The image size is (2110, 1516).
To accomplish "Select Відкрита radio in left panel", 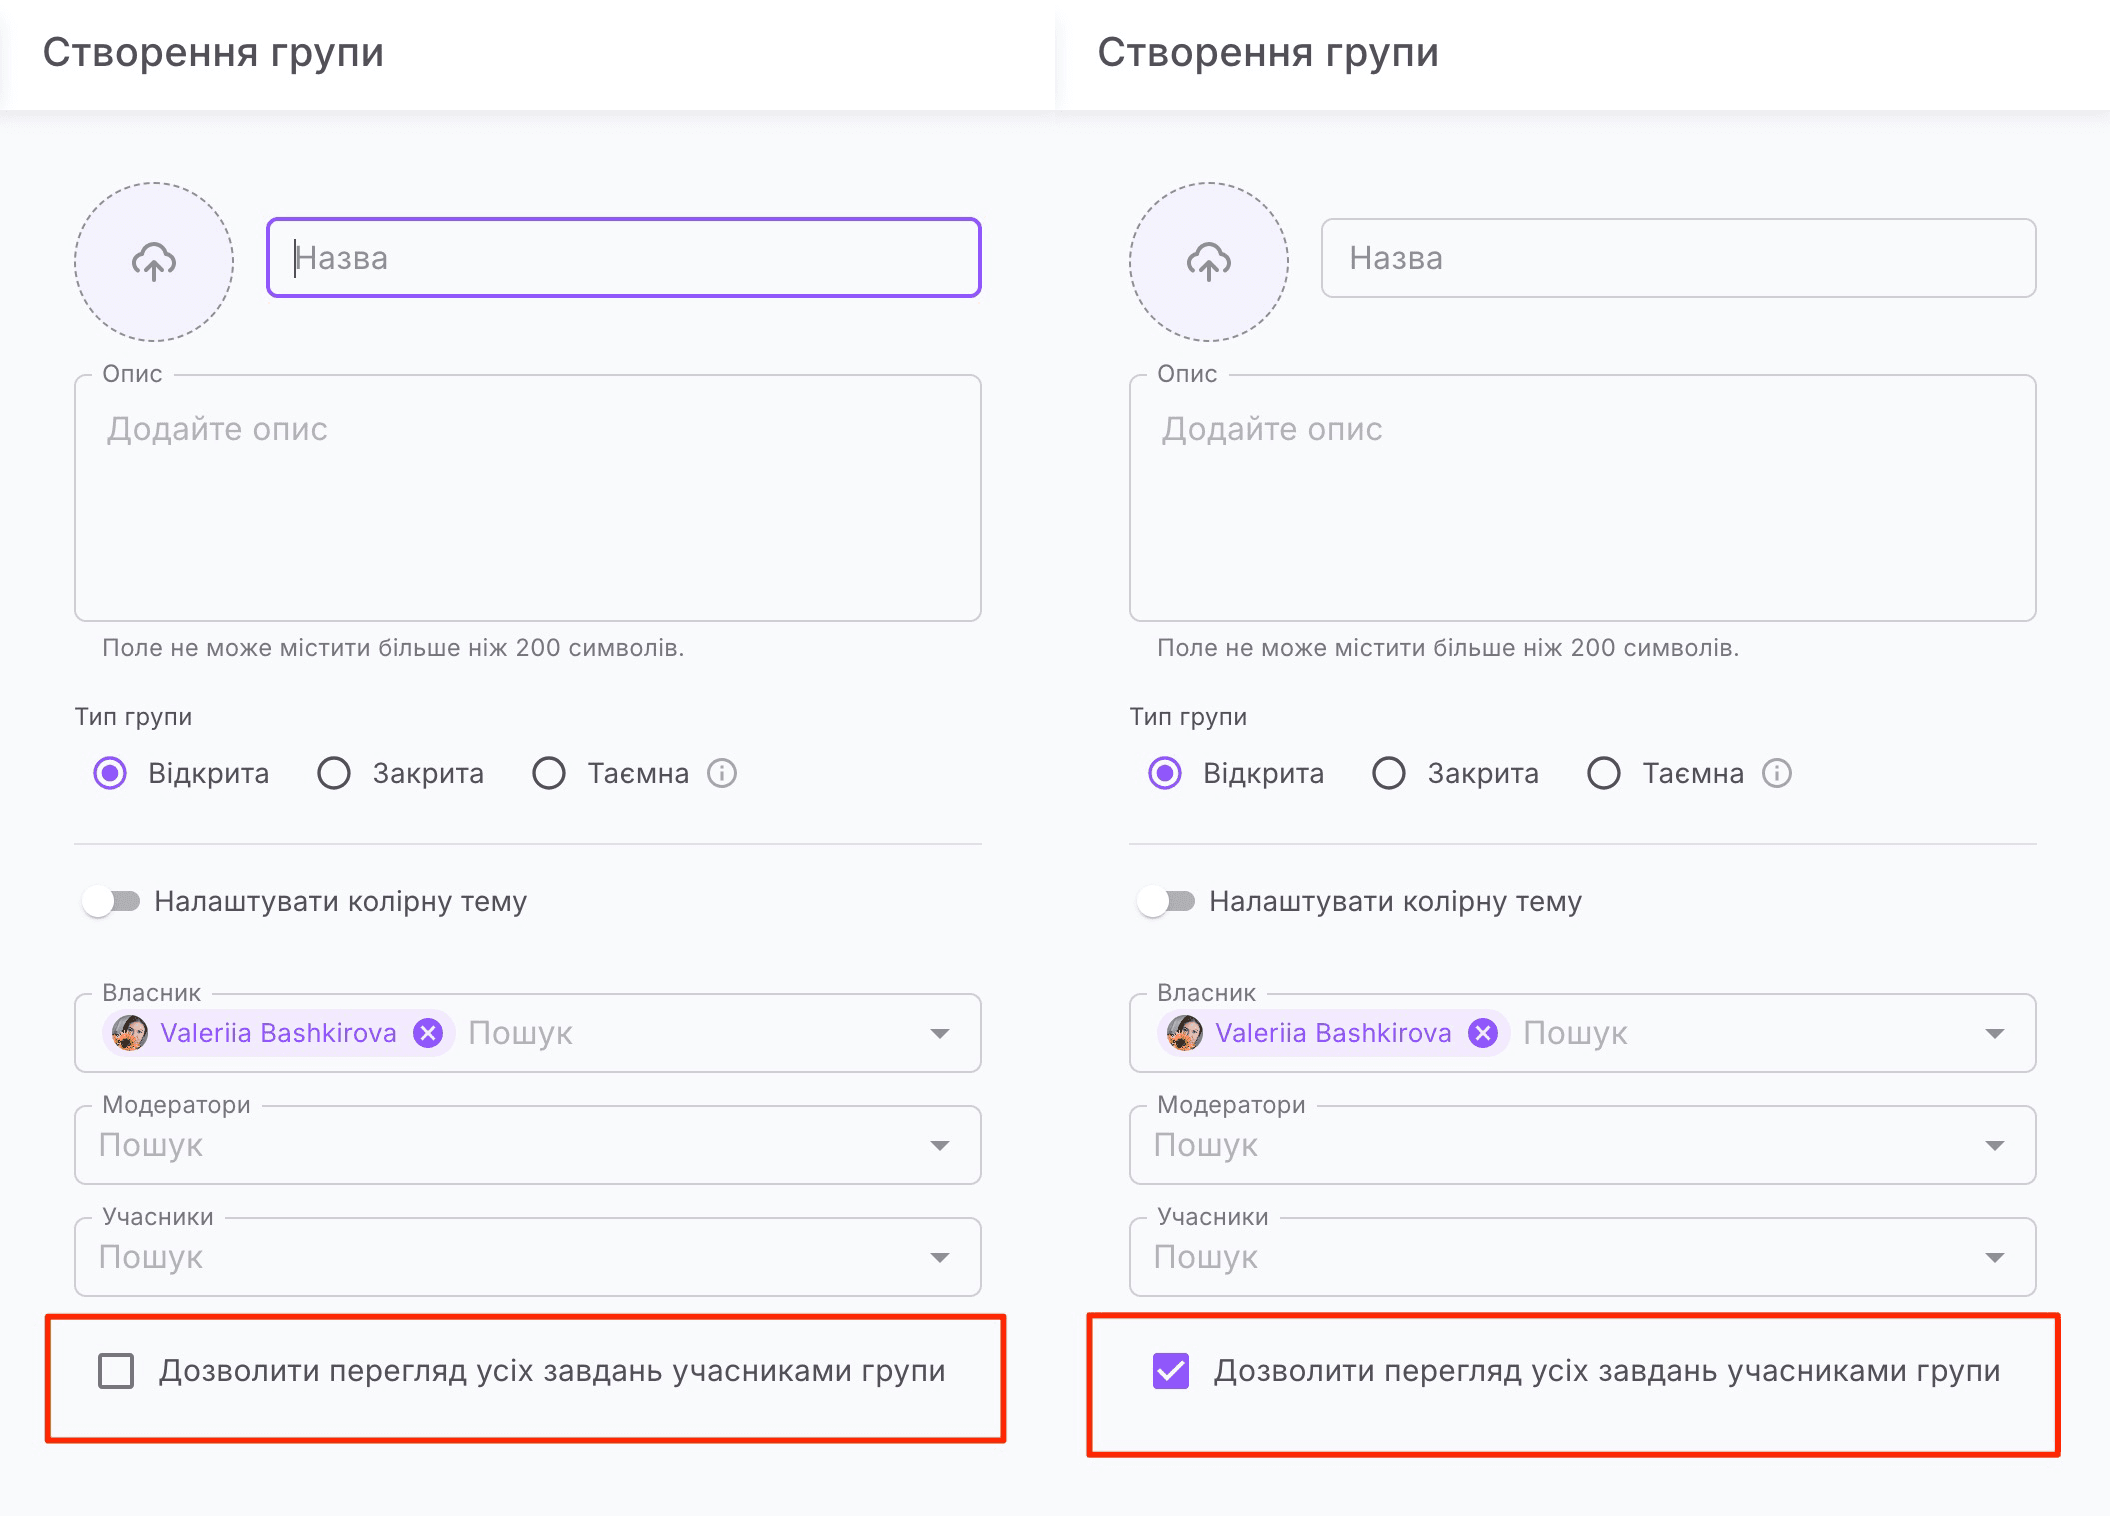I will 110,773.
